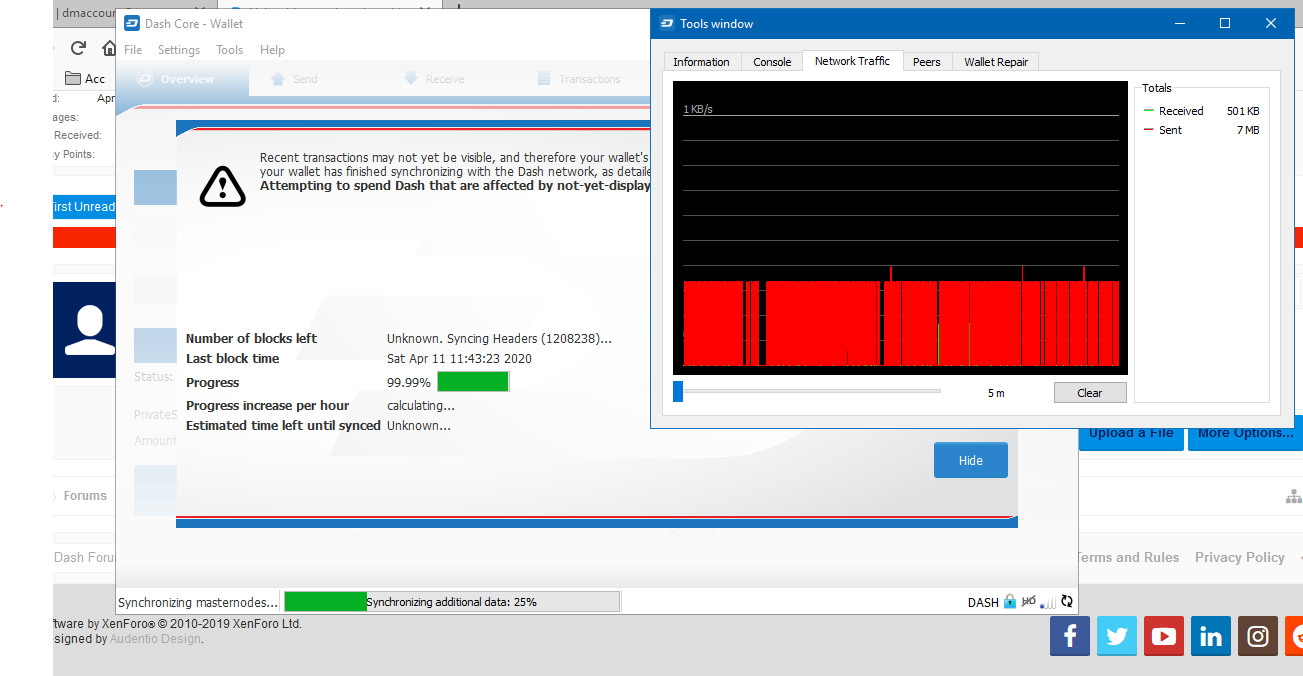Open the Instagram social icon

(1258, 636)
